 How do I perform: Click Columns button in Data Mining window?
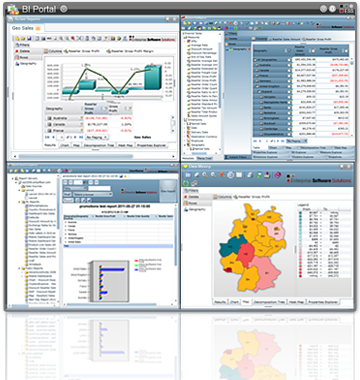tap(222, 197)
